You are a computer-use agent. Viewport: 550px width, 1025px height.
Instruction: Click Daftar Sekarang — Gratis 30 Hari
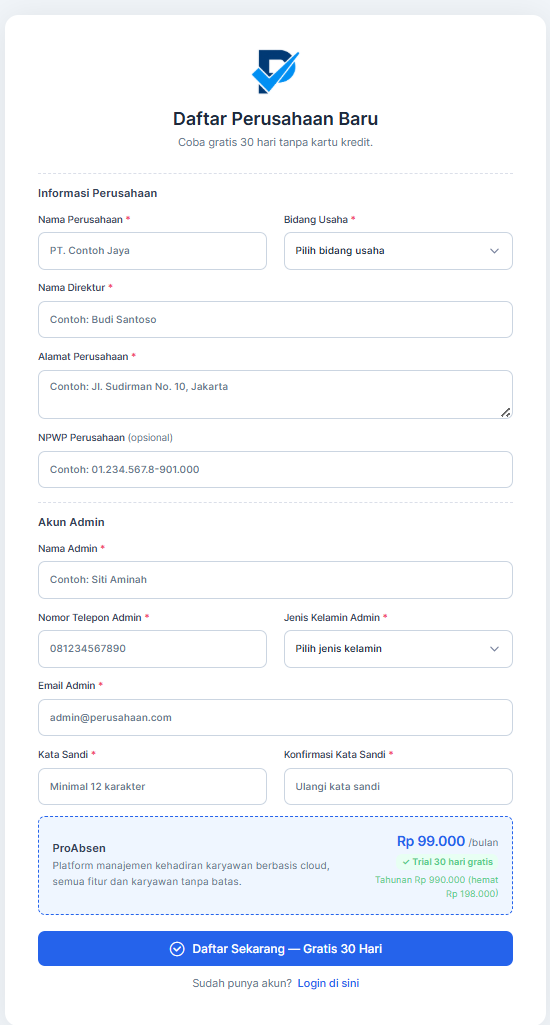click(x=275, y=949)
